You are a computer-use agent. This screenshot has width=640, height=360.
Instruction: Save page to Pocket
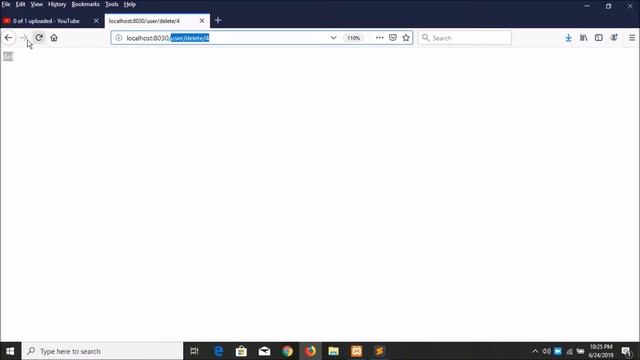tap(393, 38)
